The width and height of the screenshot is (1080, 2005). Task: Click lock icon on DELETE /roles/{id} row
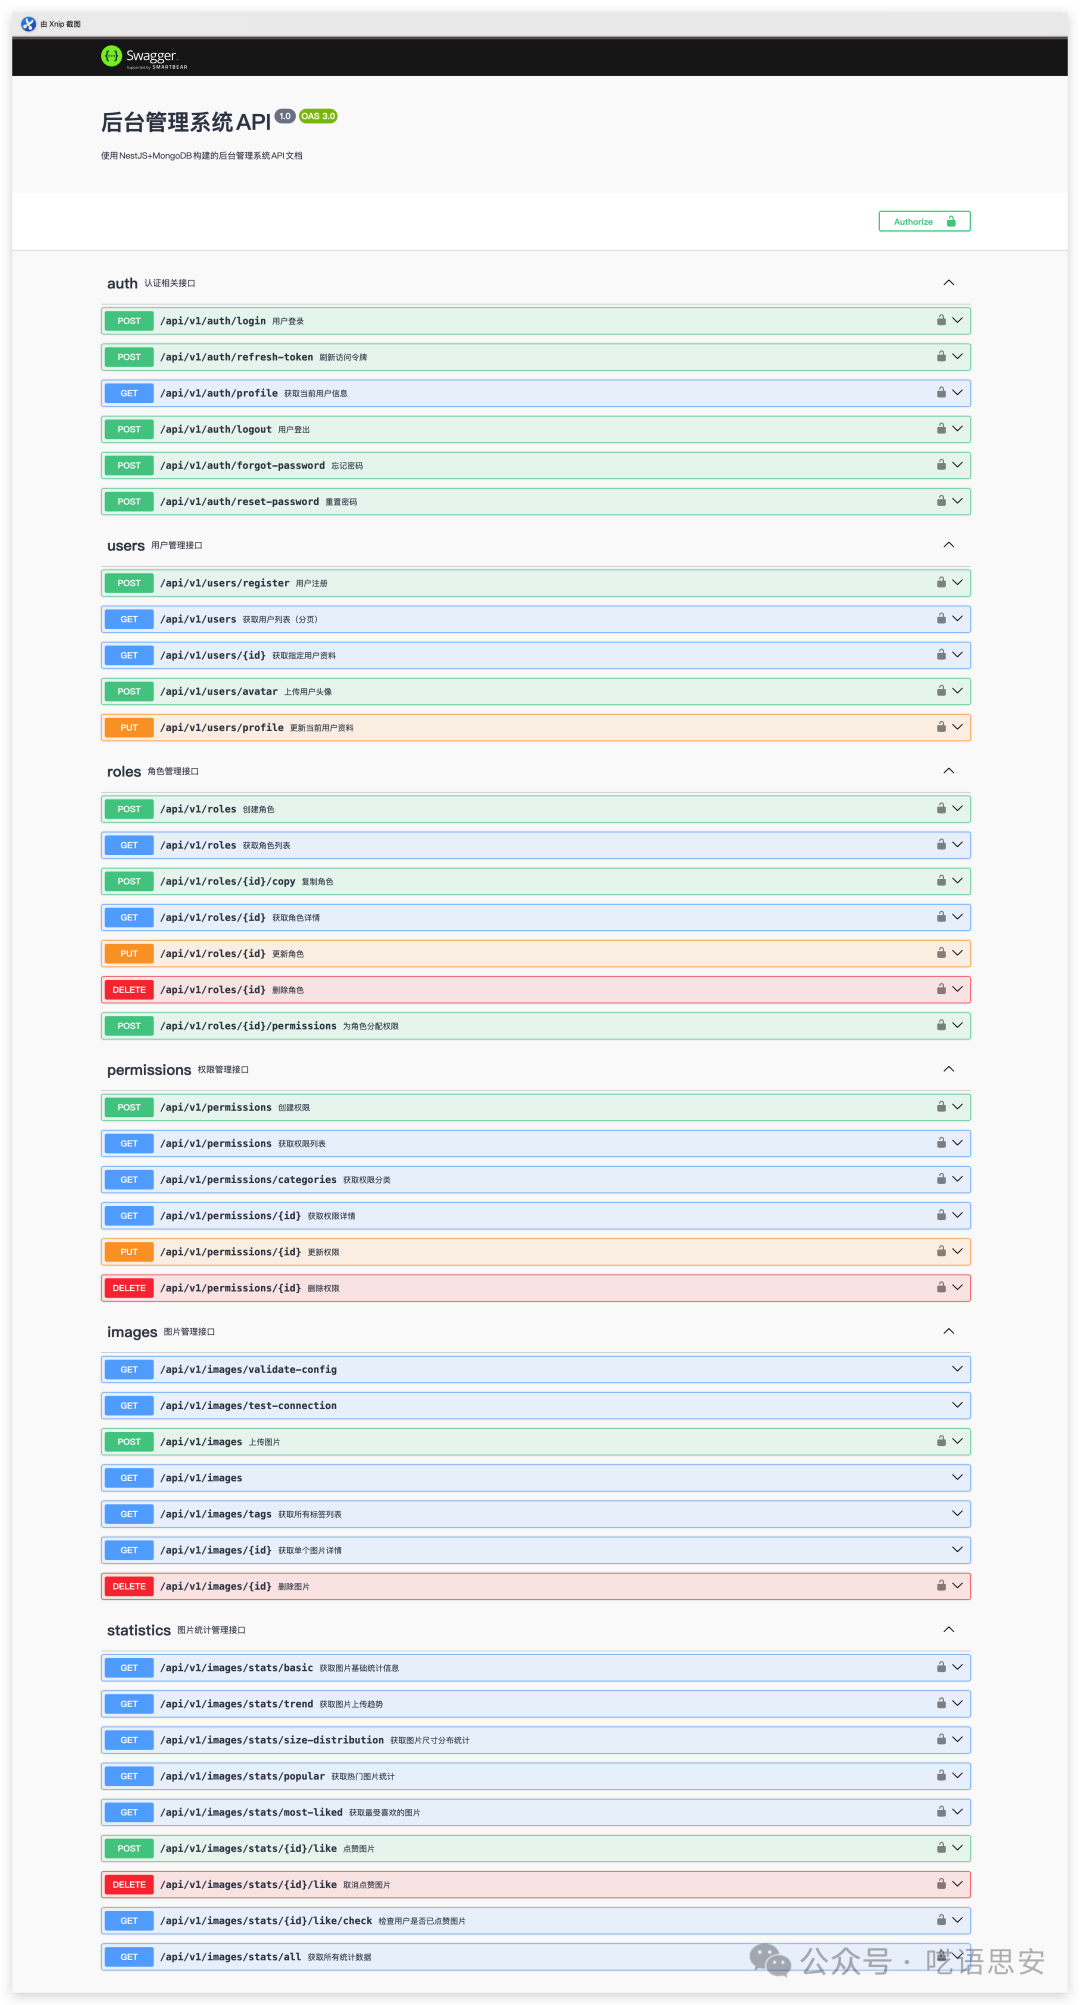(941, 989)
